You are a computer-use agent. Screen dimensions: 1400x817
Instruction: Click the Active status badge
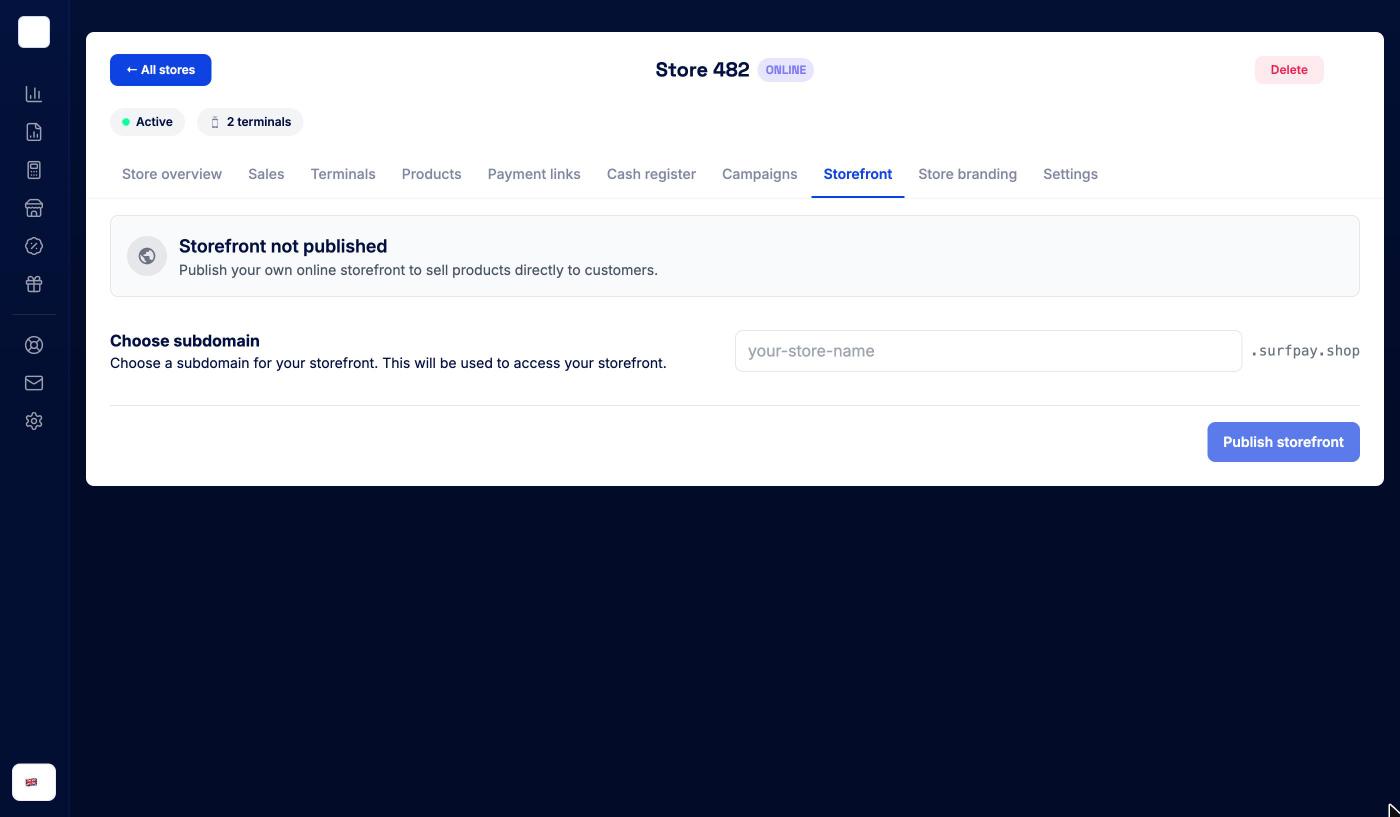point(147,122)
